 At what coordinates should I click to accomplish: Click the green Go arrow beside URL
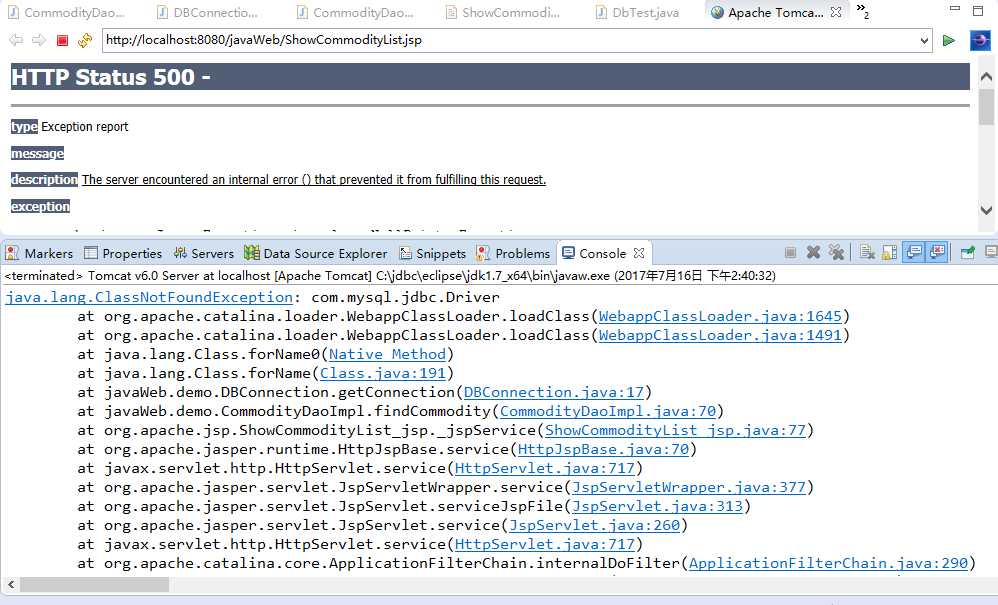949,40
